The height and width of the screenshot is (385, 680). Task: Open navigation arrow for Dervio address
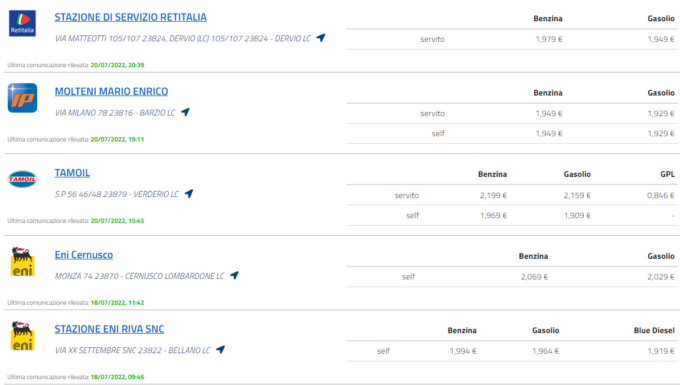pos(320,38)
